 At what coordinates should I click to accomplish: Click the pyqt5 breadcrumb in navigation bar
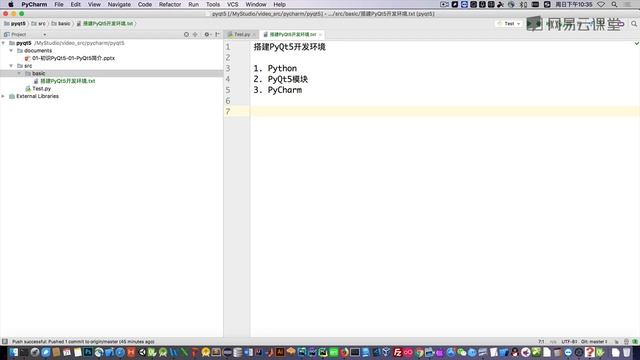[x=15, y=24]
